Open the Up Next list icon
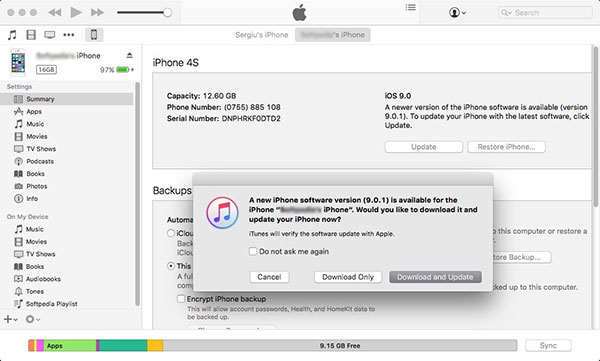Image resolution: width=600 pixels, height=361 pixels. pyautogui.click(x=411, y=7)
